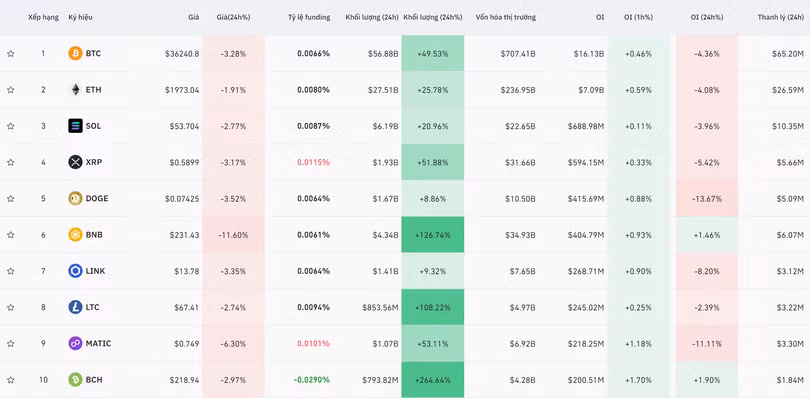Click the Chainlink coin logo
This screenshot has height=398, width=810.
(75, 271)
